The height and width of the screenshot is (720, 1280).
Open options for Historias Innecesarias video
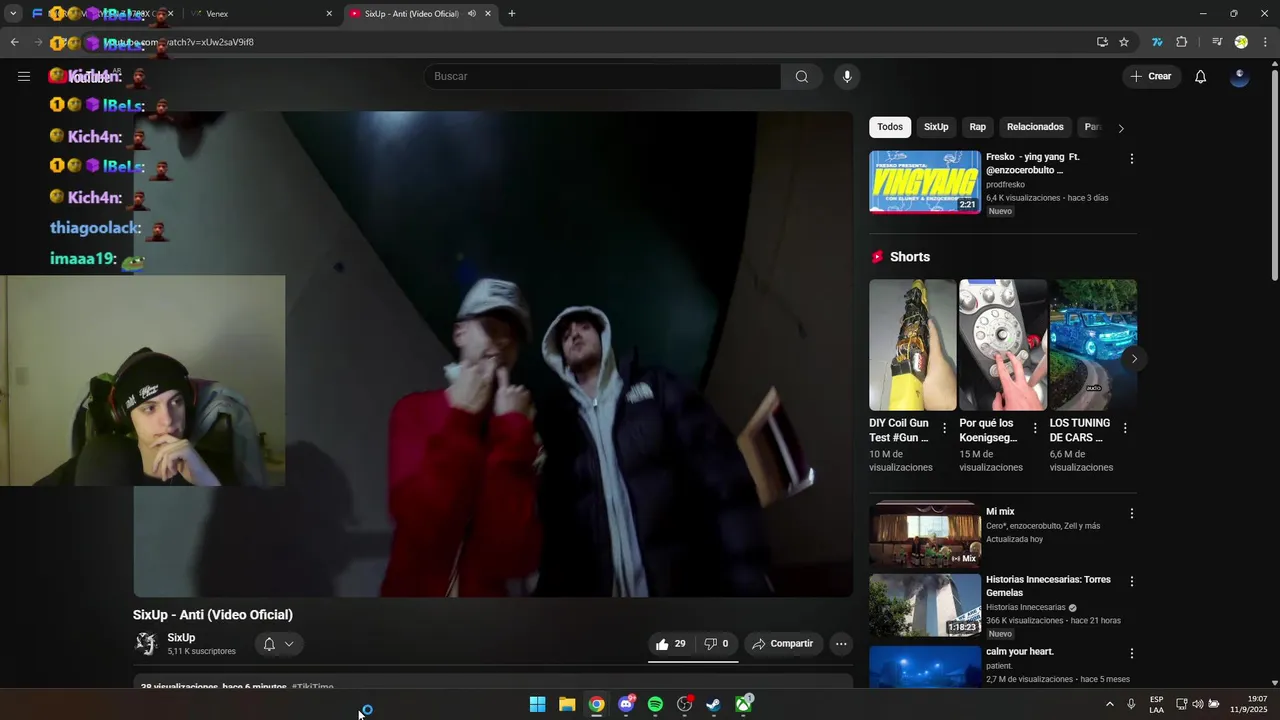[x=1132, y=581]
